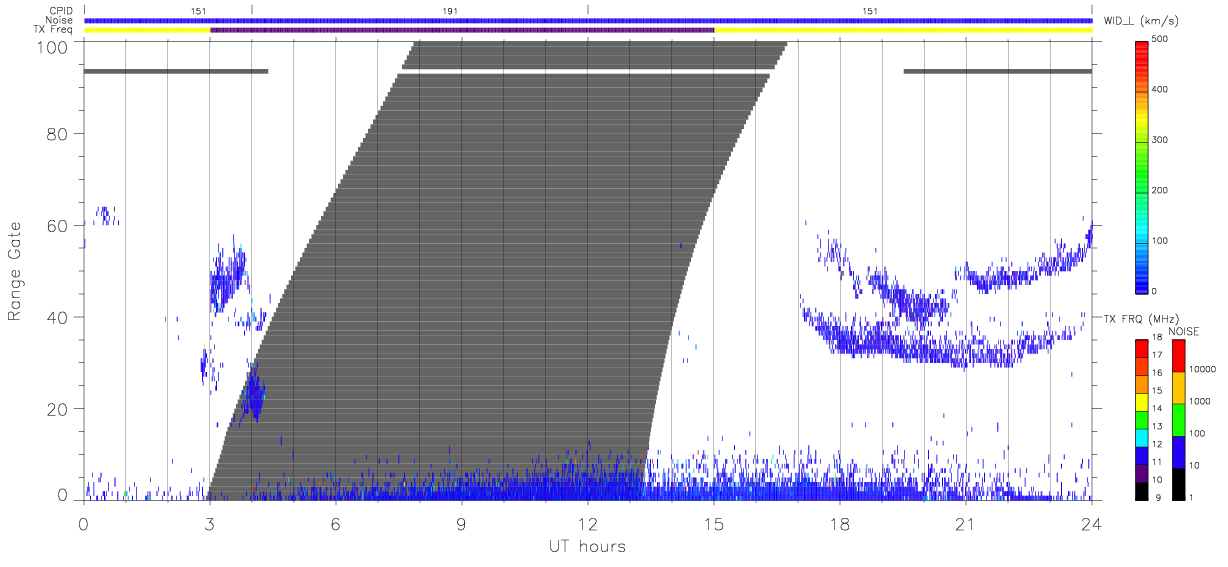Click the 'Range Gate' axis title
This screenshot has width=1228, height=567.
(x=16, y=270)
